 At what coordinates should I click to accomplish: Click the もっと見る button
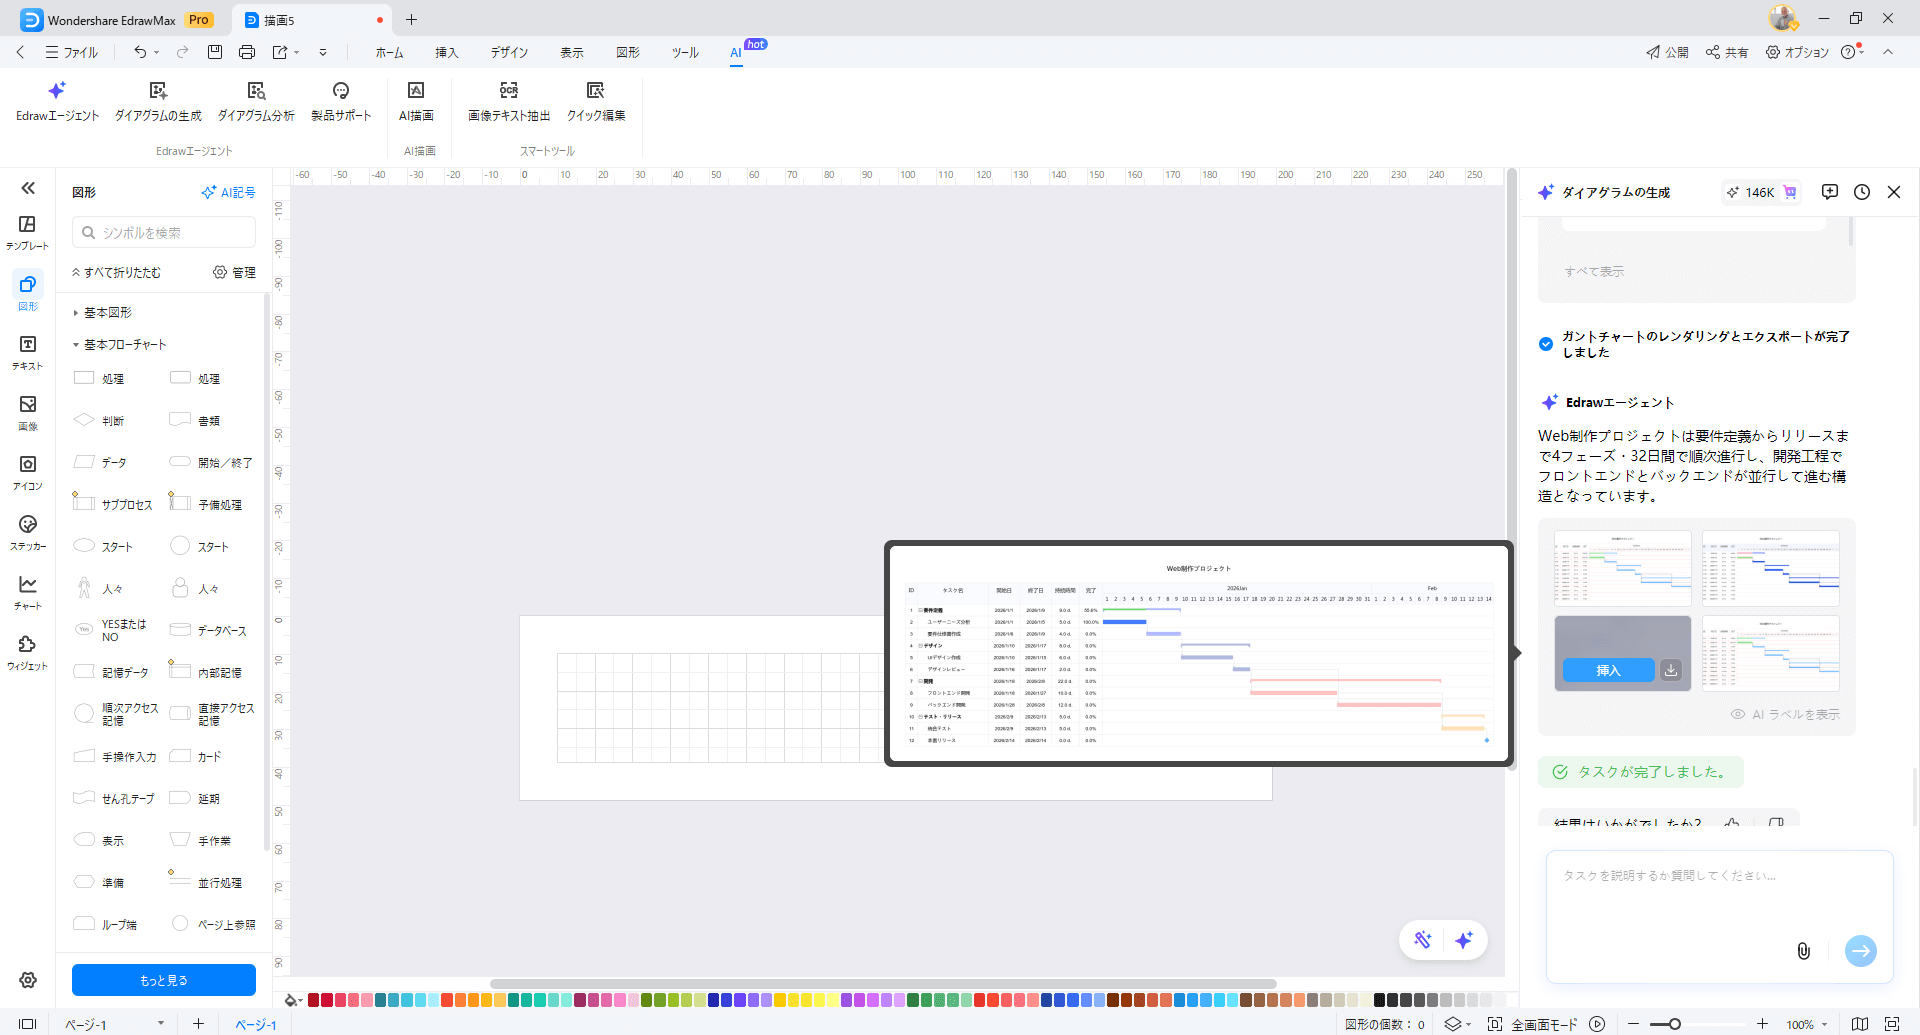(x=164, y=980)
